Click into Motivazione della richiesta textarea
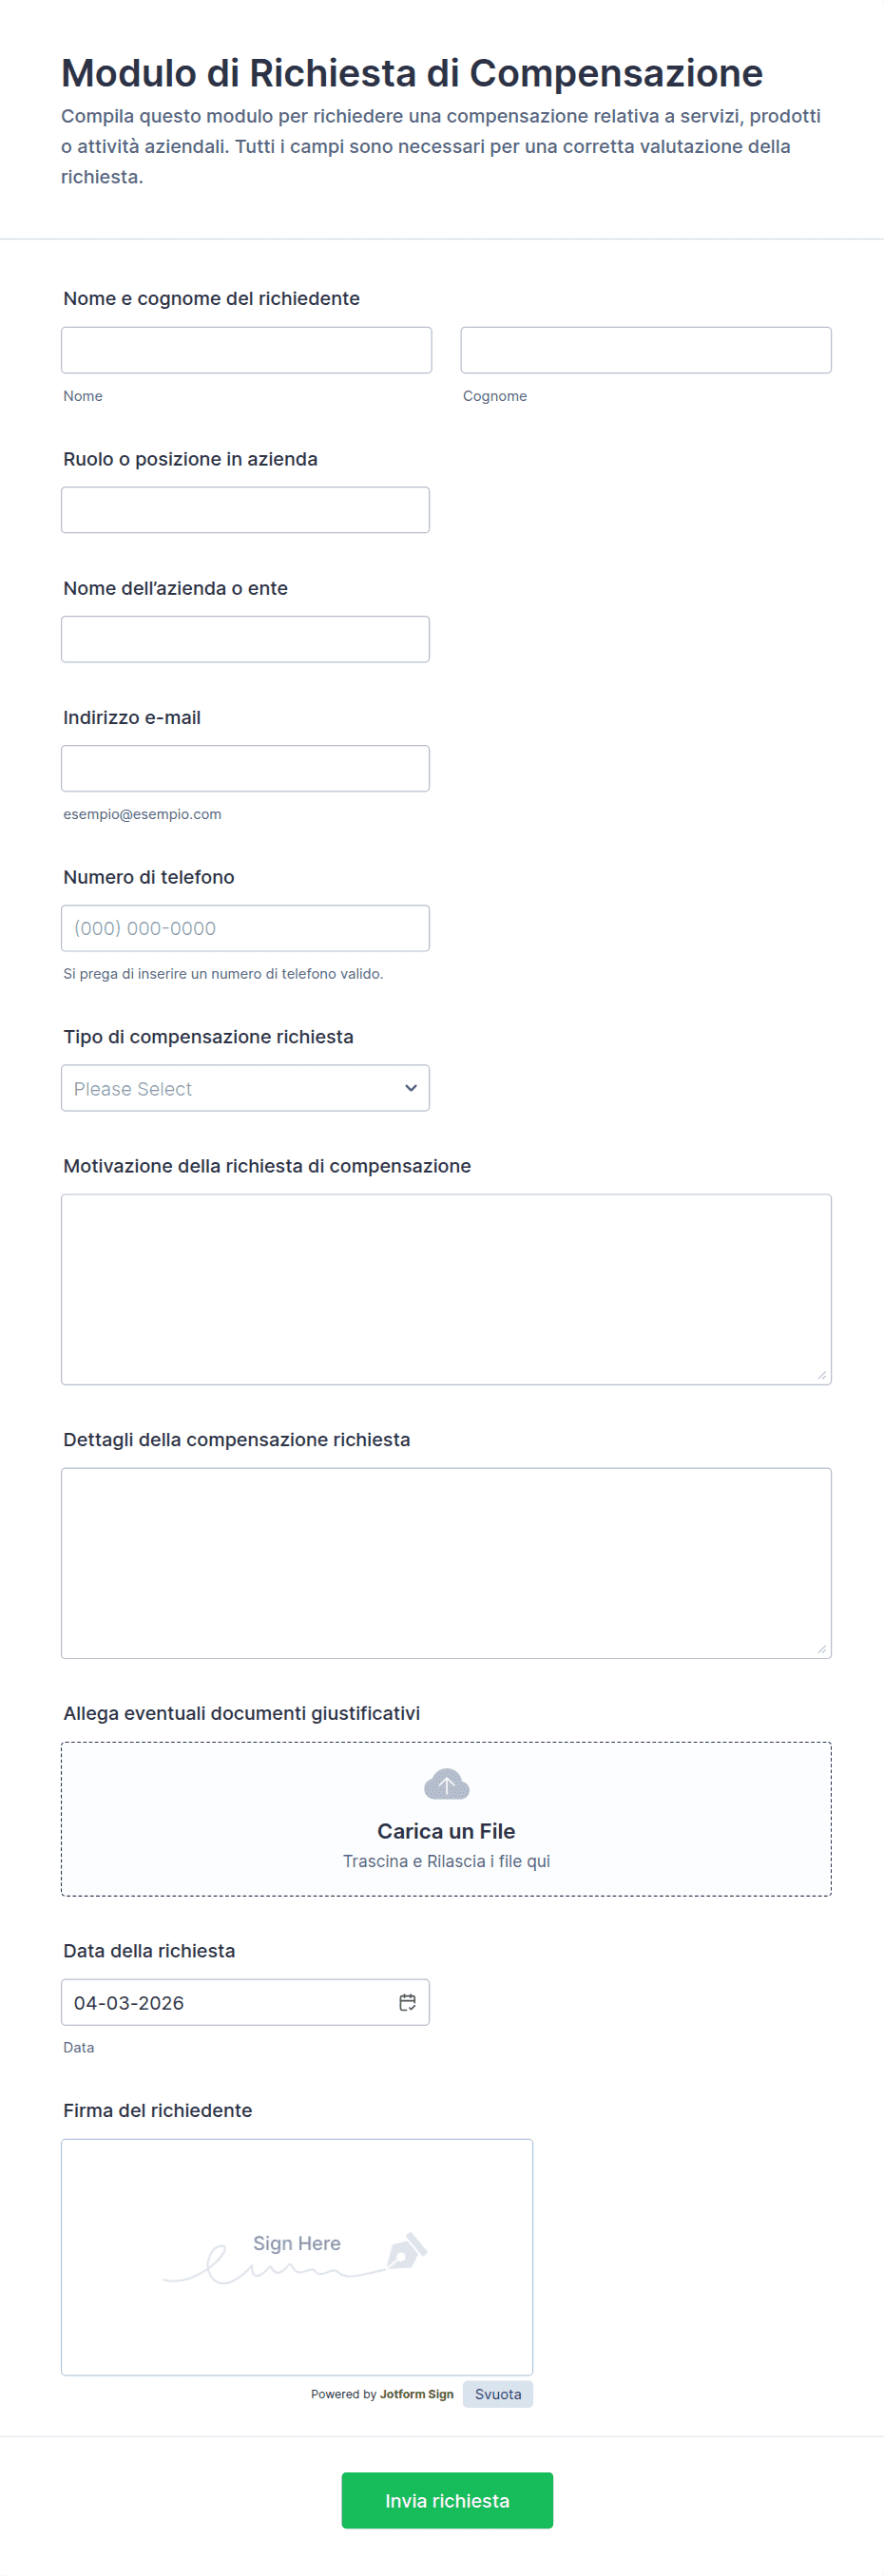The height and width of the screenshot is (2576, 884). pyautogui.click(x=446, y=1289)
